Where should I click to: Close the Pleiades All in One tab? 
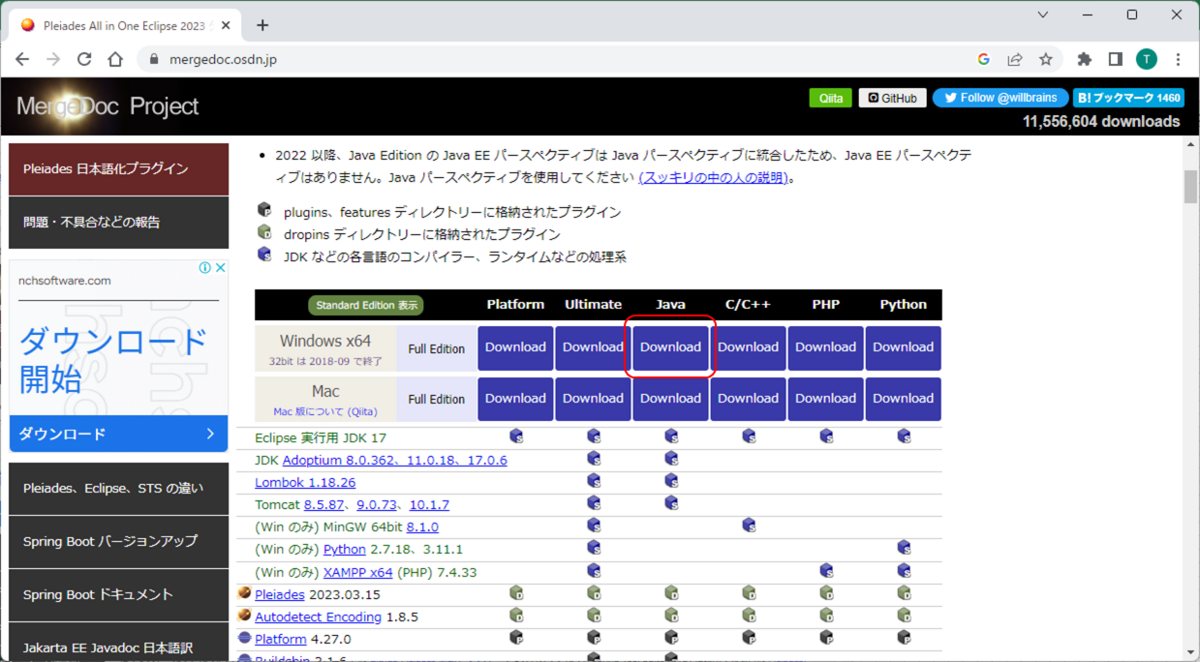(226, 25)
